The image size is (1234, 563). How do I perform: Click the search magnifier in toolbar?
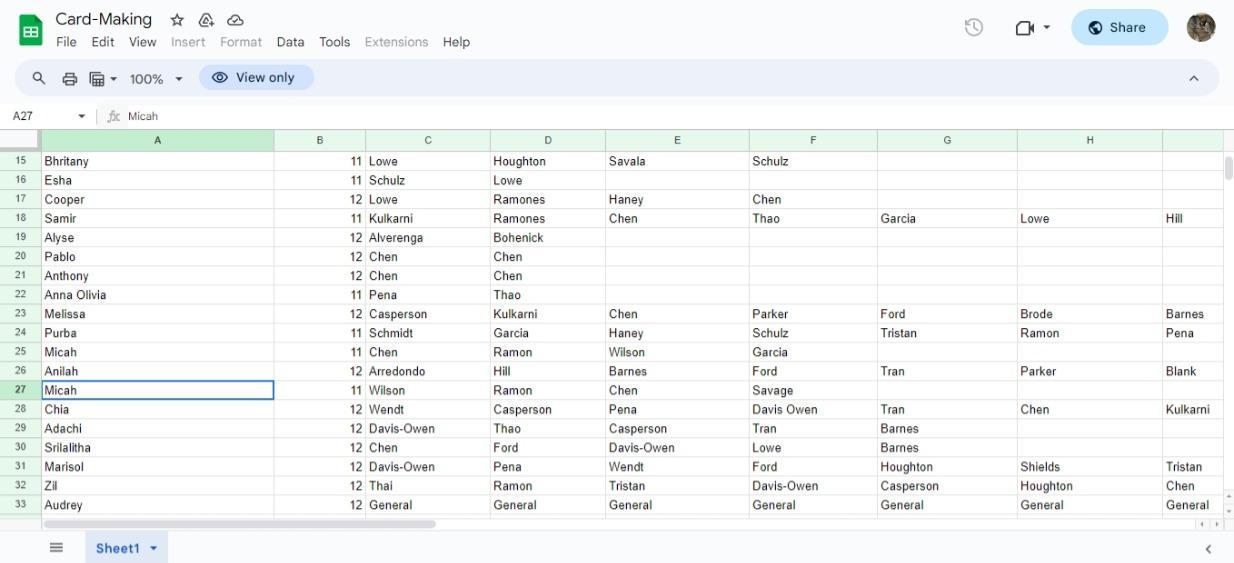39,78
